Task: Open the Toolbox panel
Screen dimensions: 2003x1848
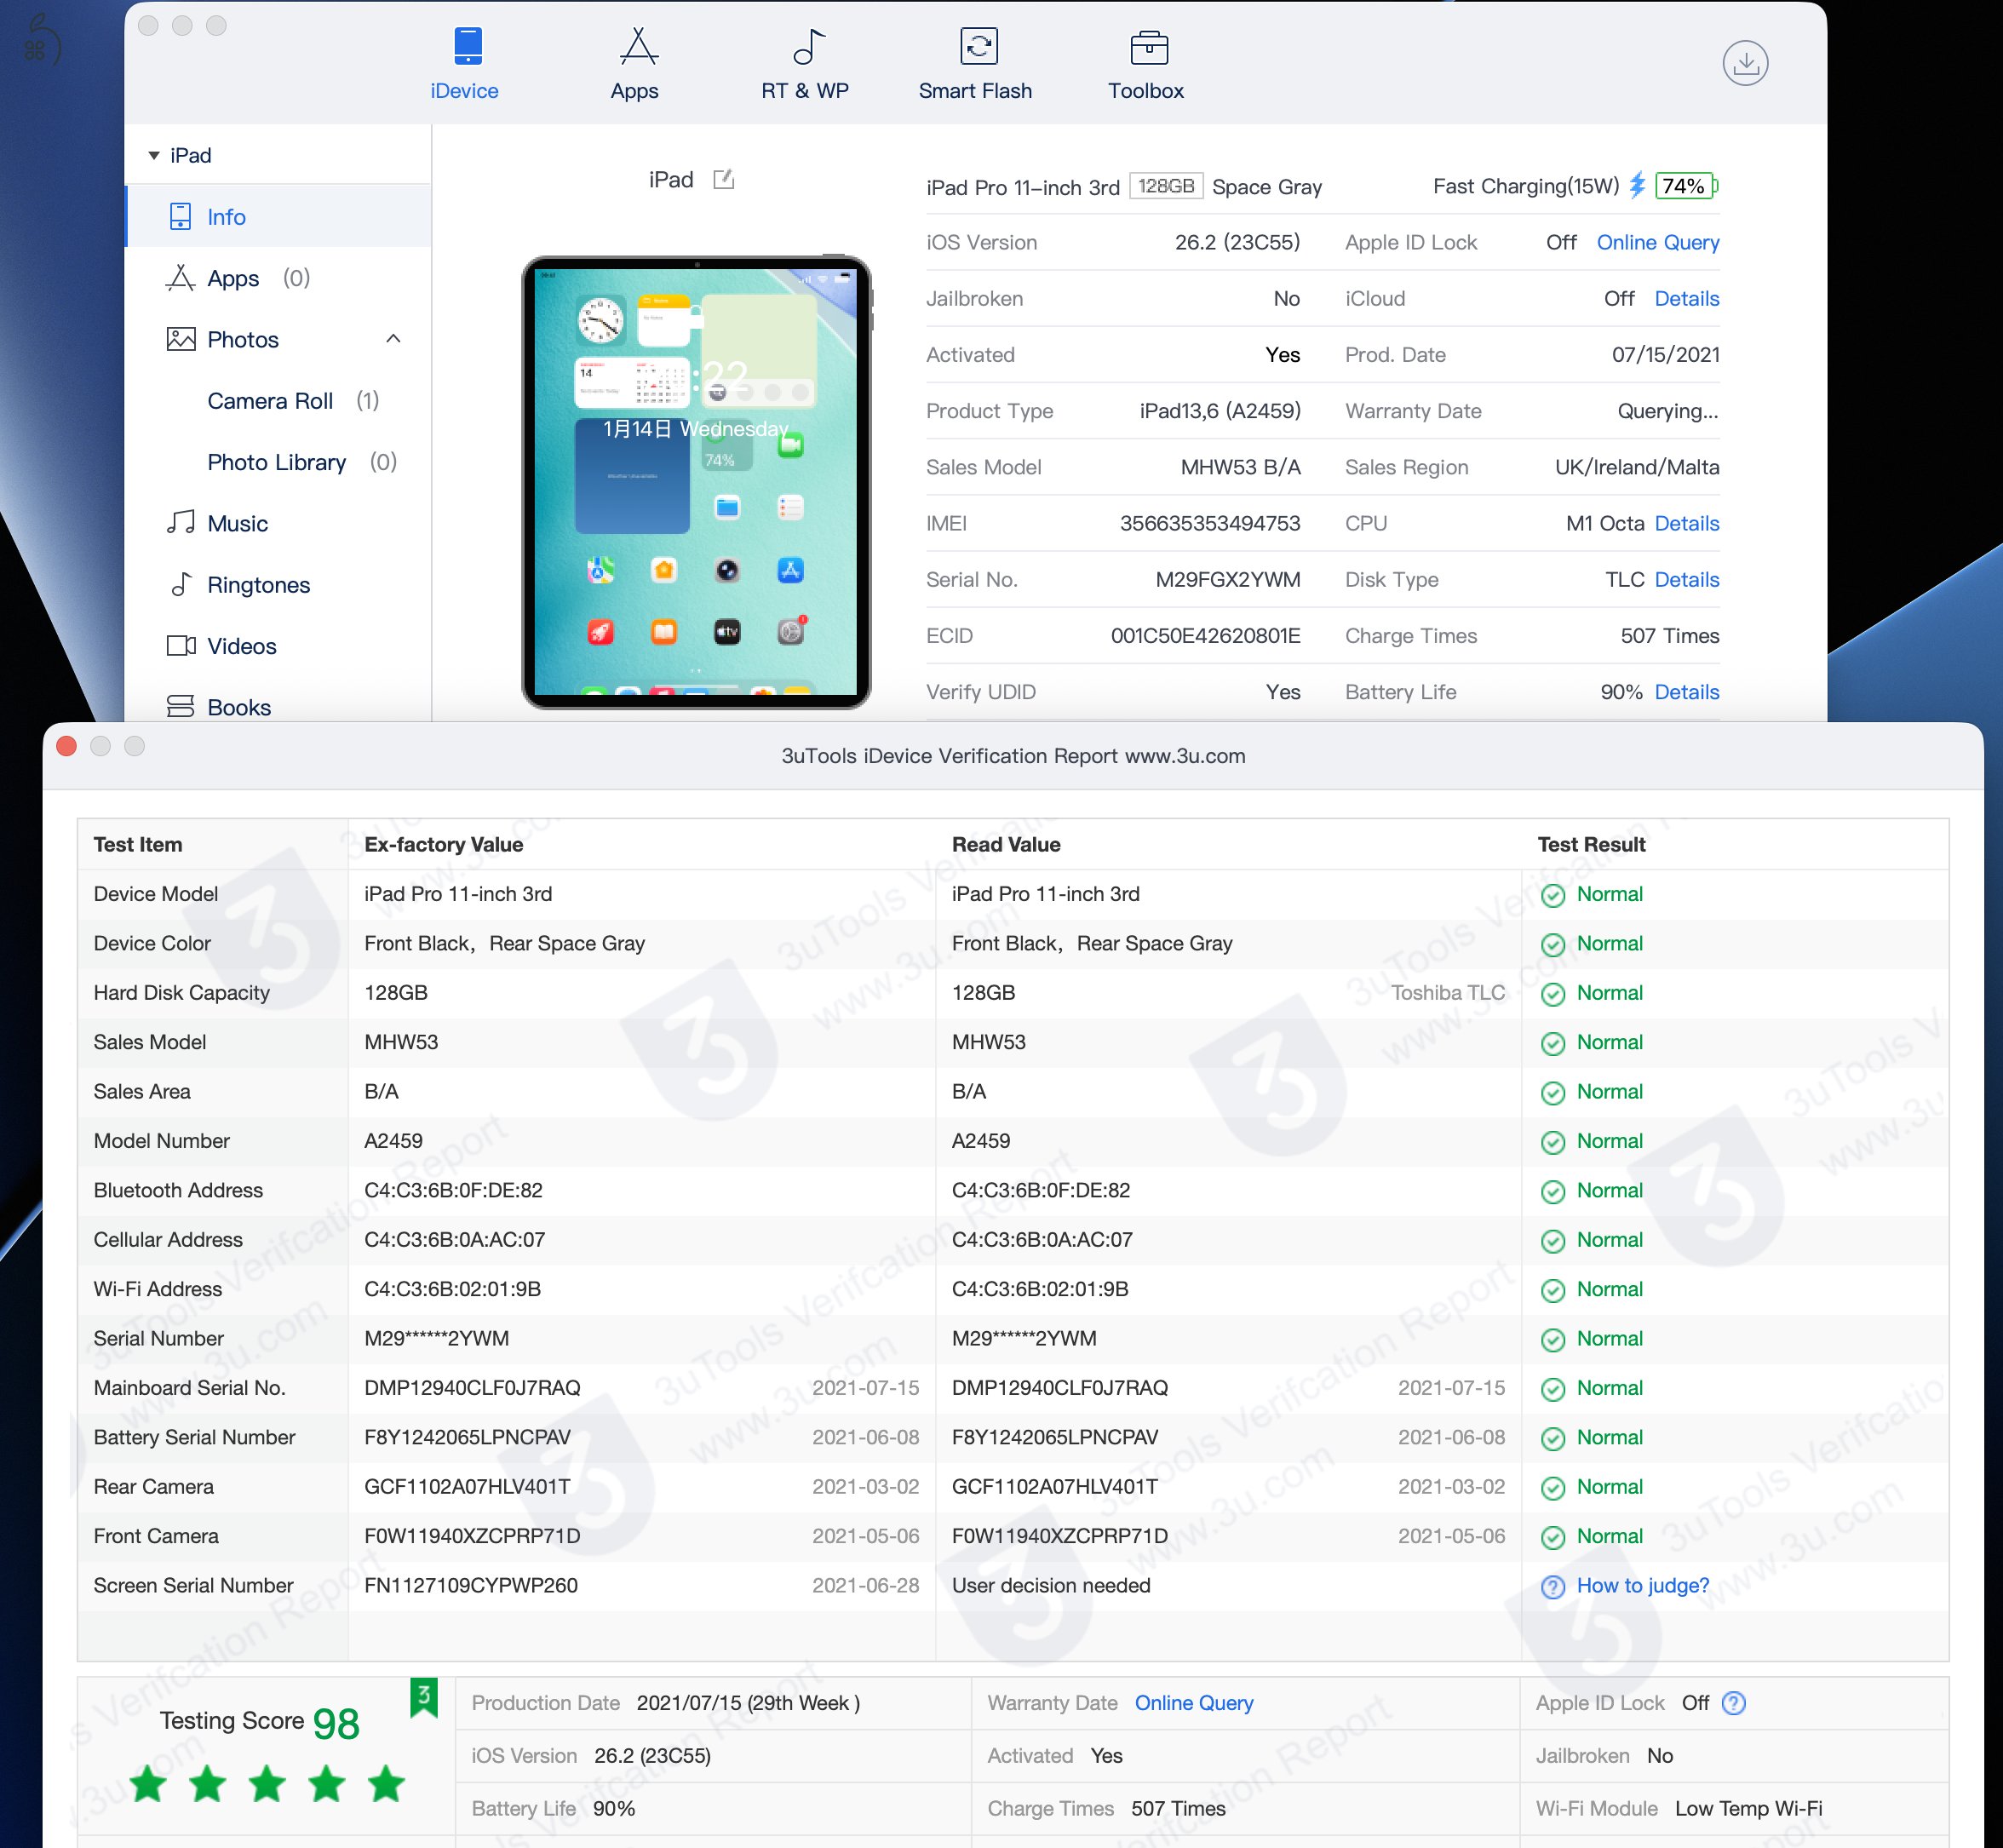Action: 1146,62
